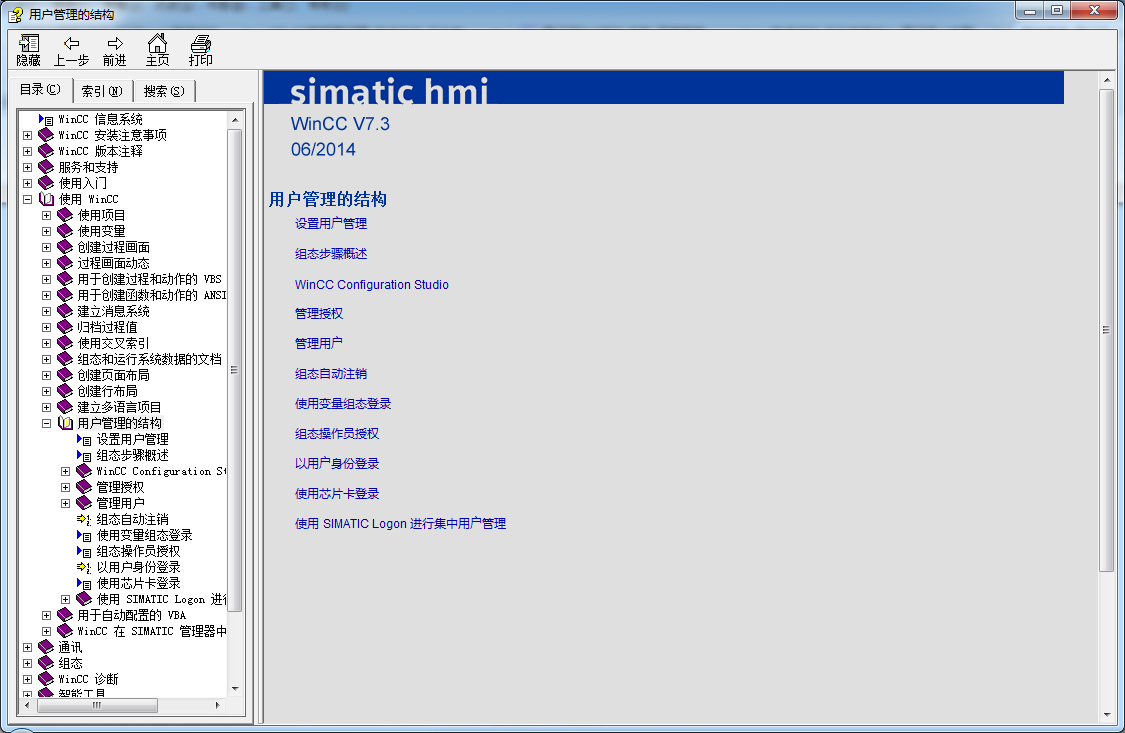Expand the 使用 SIMATIC Logon tree node
This screenshot has height=733, width=1125.
point(65,599)
